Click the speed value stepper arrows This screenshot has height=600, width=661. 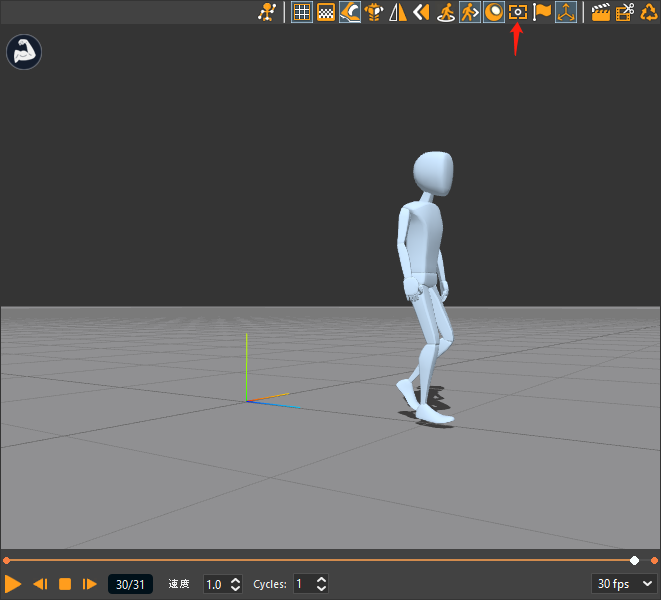click(x=236, y=584)
